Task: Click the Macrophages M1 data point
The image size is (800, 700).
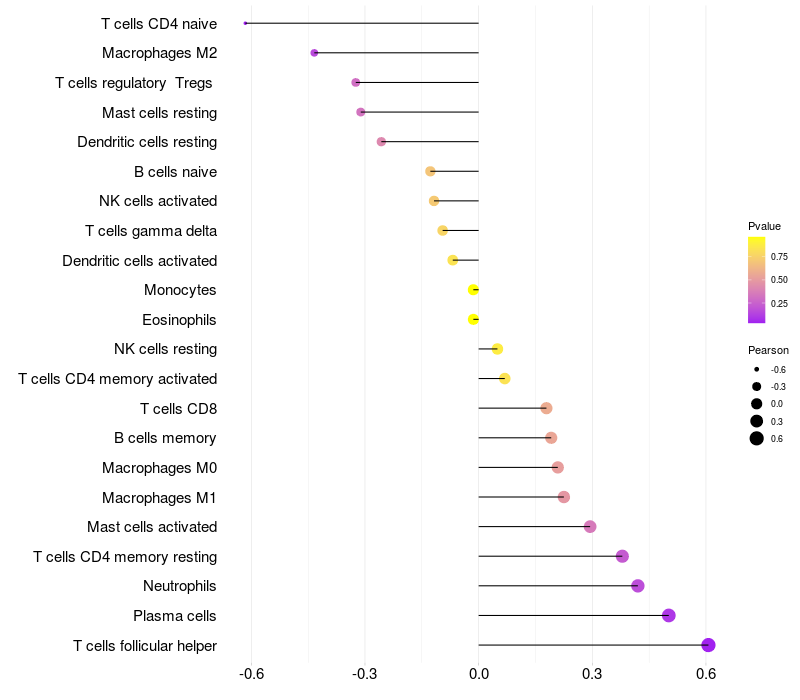Action: 563,497
